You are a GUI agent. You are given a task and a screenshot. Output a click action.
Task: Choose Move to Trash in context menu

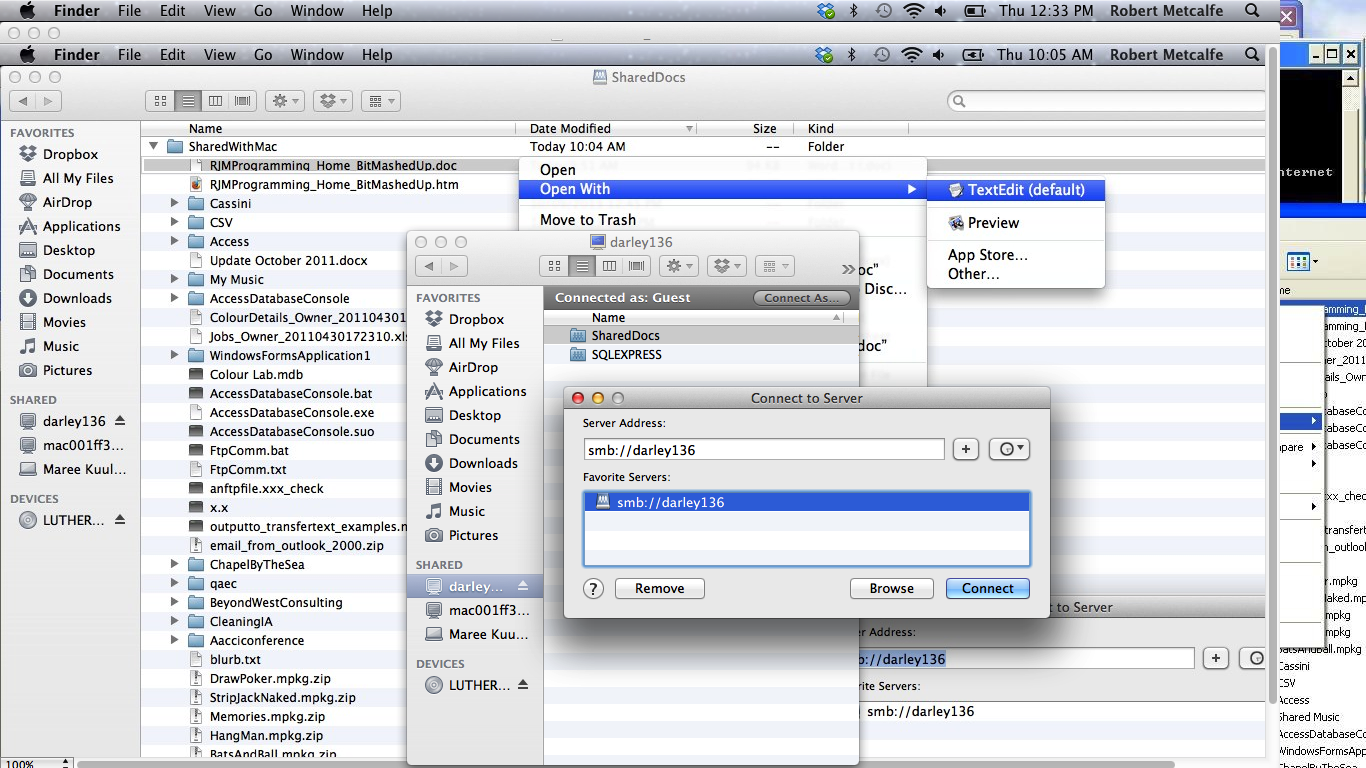pyautogui.click(x=588, y=220)
